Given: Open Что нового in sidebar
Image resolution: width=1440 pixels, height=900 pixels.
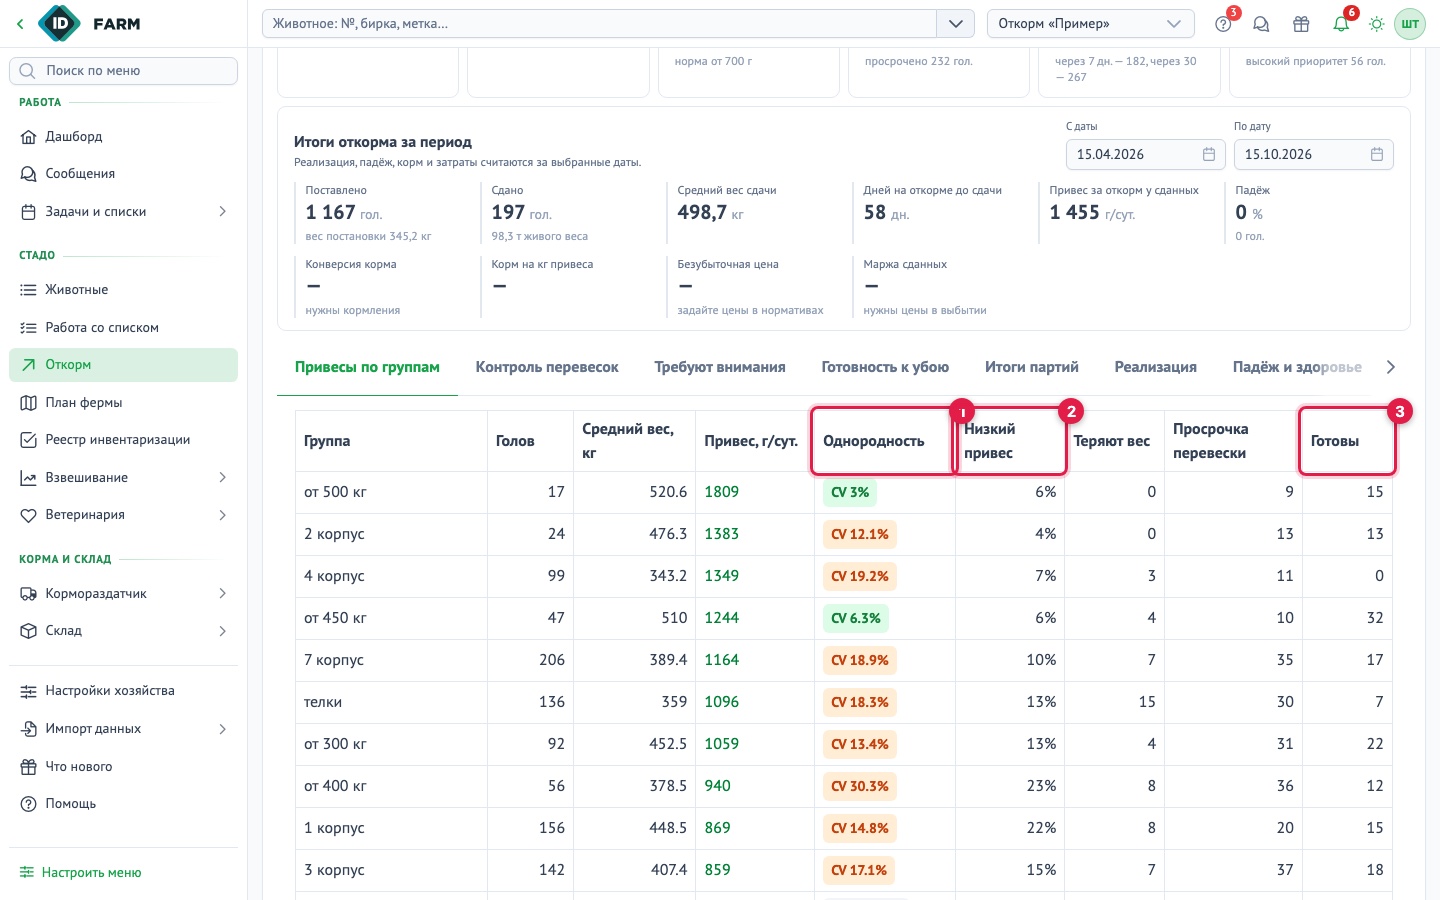Looking at the screenshot, I should point(123,767).
